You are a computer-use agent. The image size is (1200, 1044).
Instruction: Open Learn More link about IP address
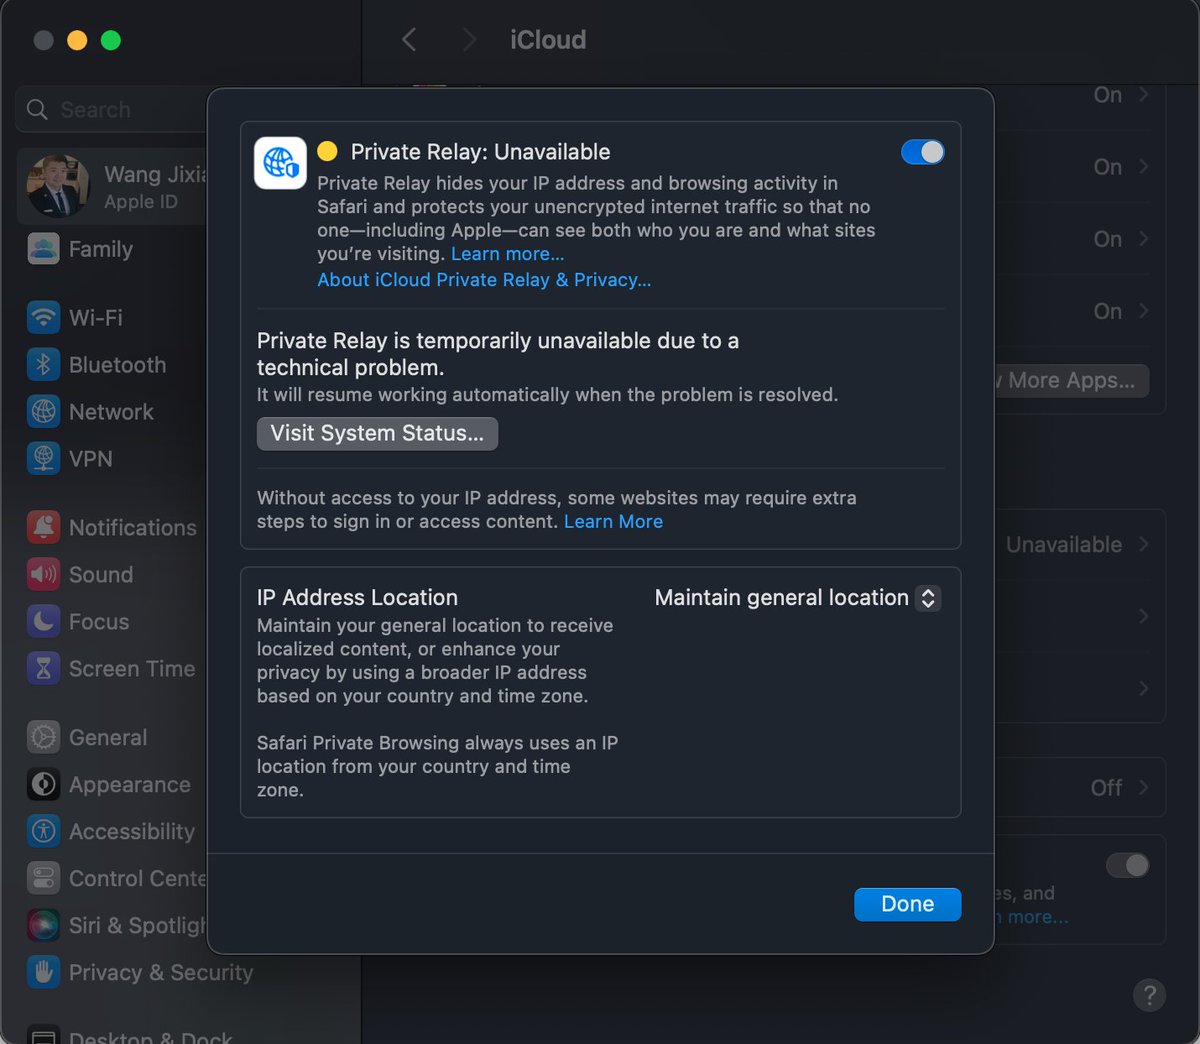click(x=613, y=521)
